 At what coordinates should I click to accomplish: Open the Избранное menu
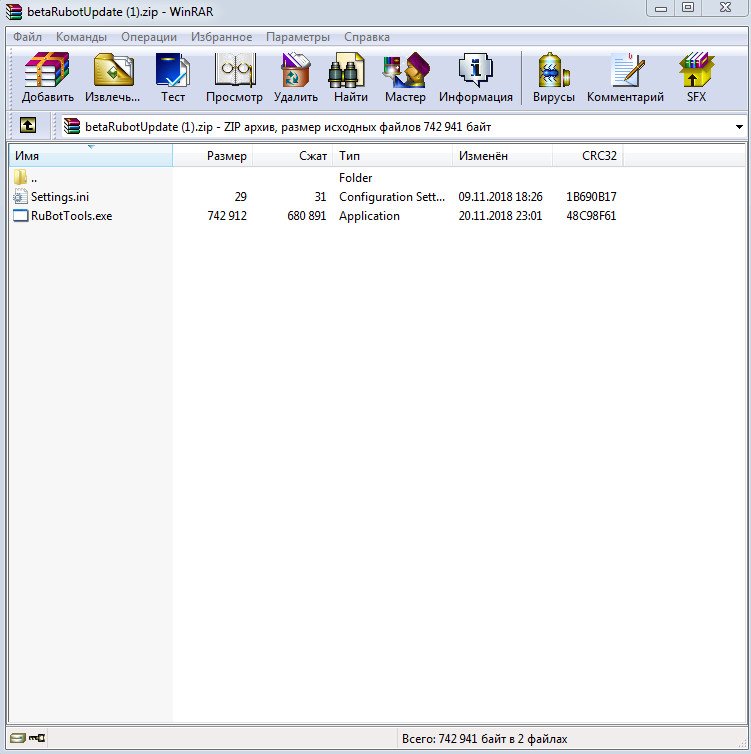pyautogui.click(x=221, y=37)
